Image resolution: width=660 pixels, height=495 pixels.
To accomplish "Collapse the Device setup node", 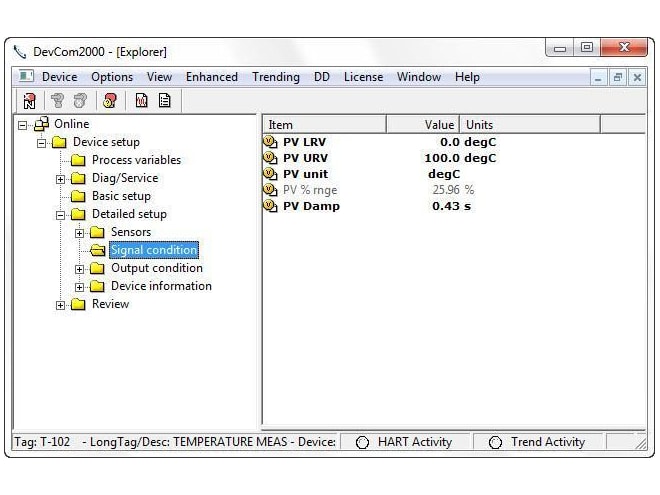I will [x=41, y=144].
